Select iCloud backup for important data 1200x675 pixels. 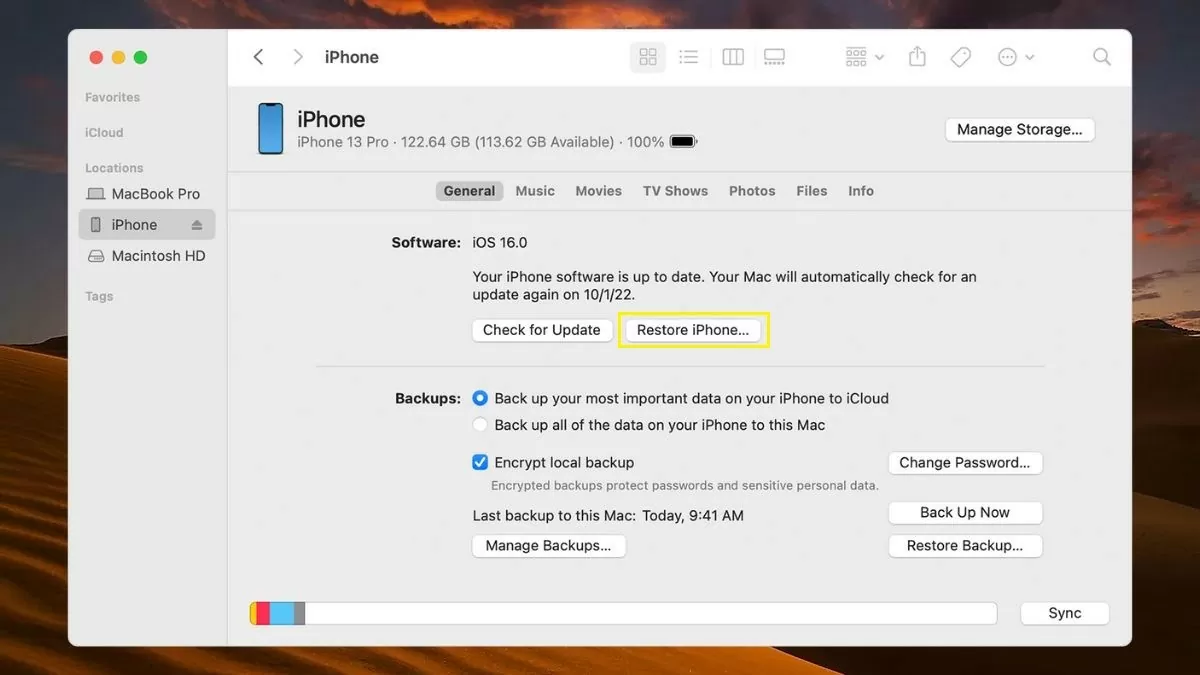pos(480,398)
